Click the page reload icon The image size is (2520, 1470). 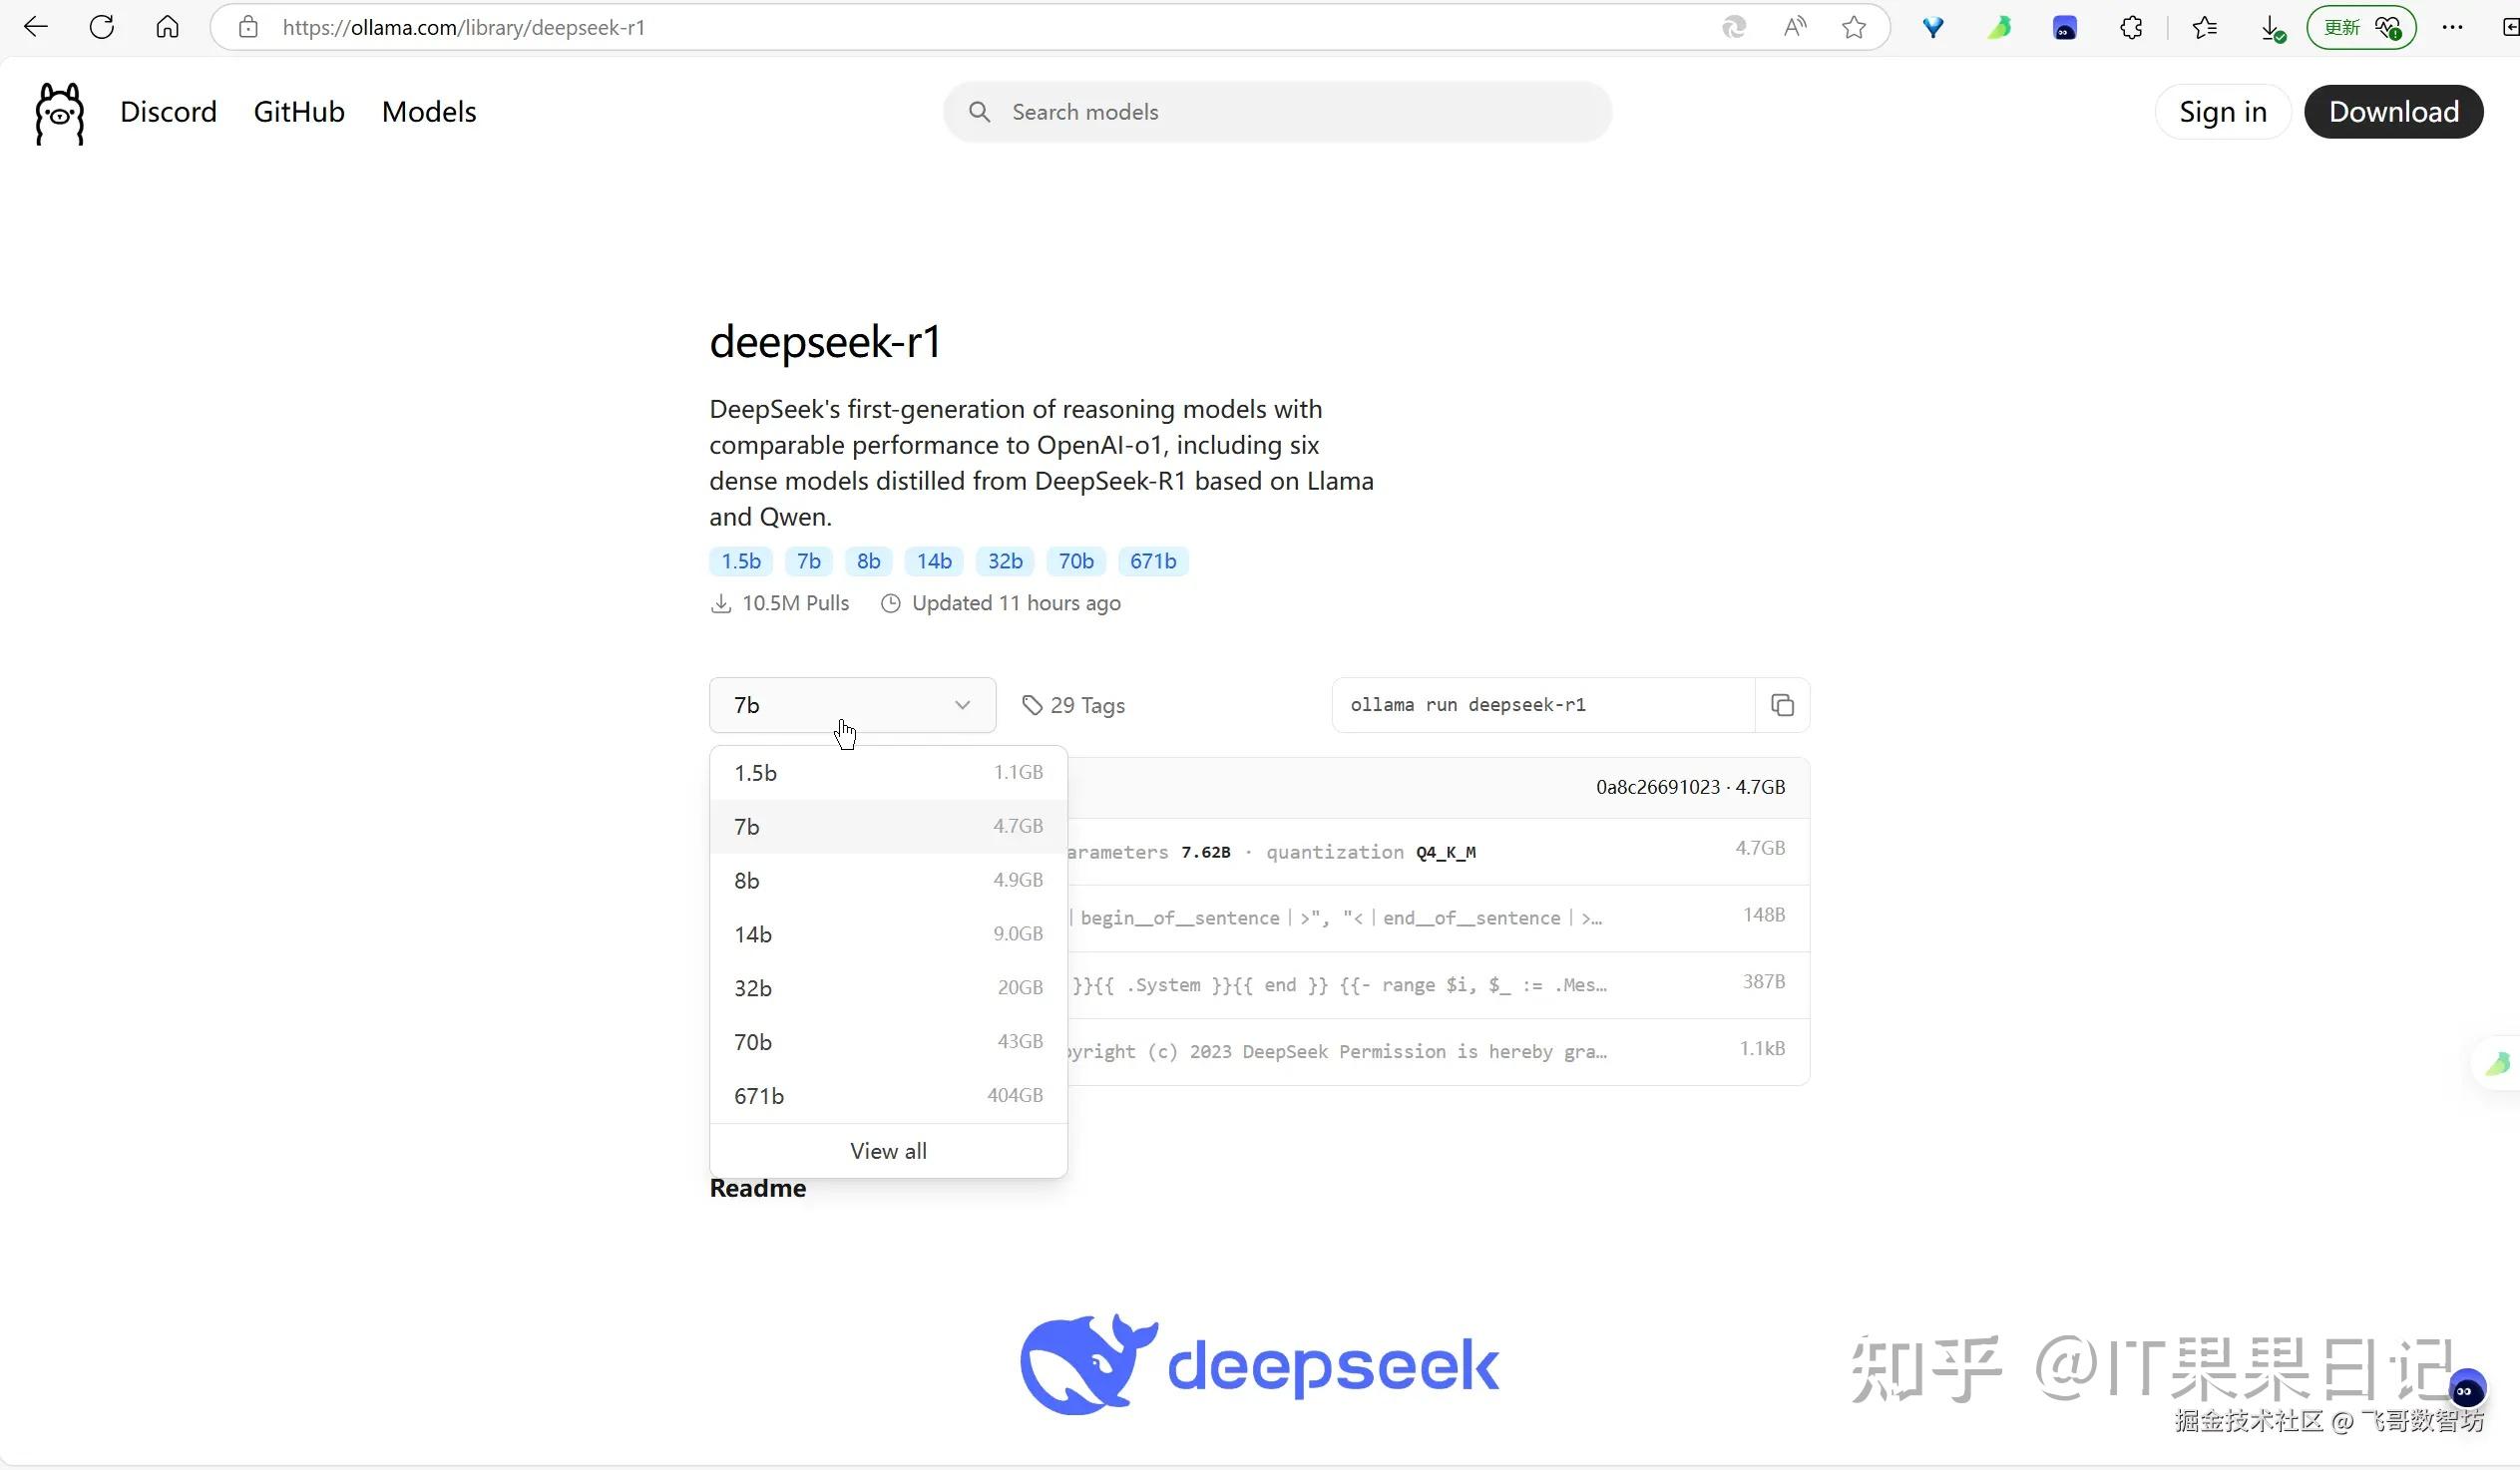101,27
